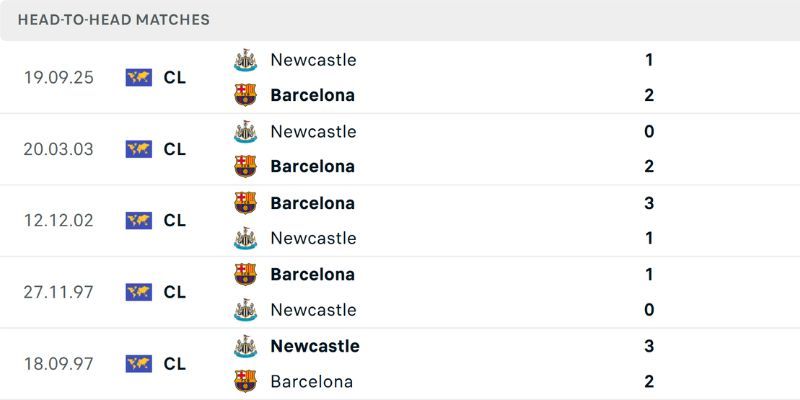Click the Head-to-Head Matches header
Viewport: 800px width, 400px height.
coord(114,20)
